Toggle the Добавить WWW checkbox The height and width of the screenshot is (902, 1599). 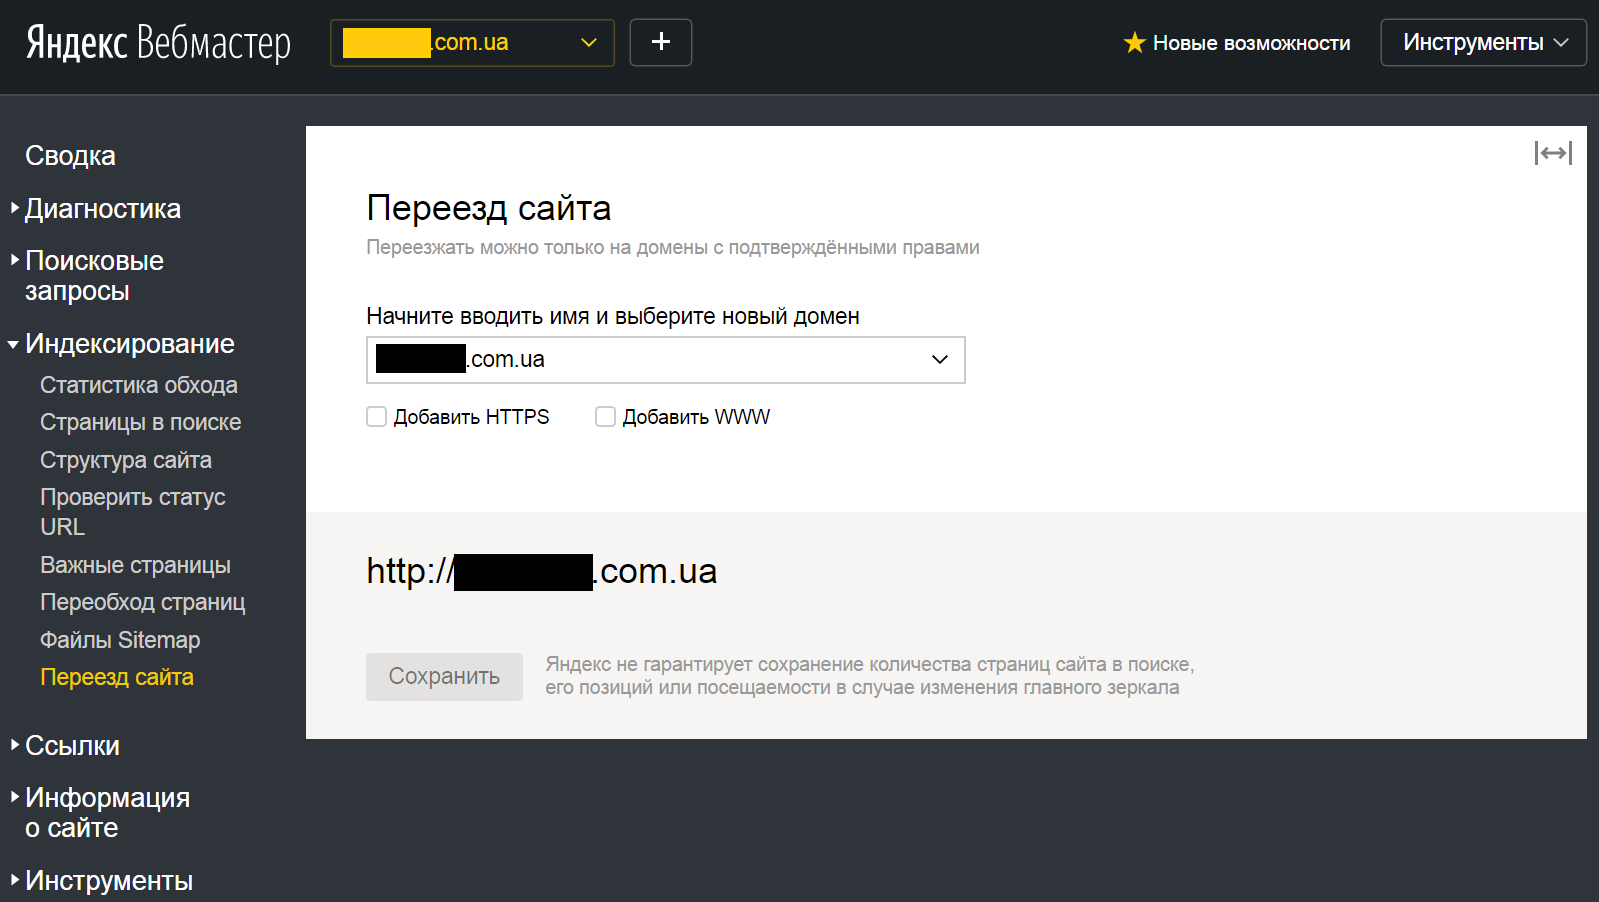click(605, 417)
